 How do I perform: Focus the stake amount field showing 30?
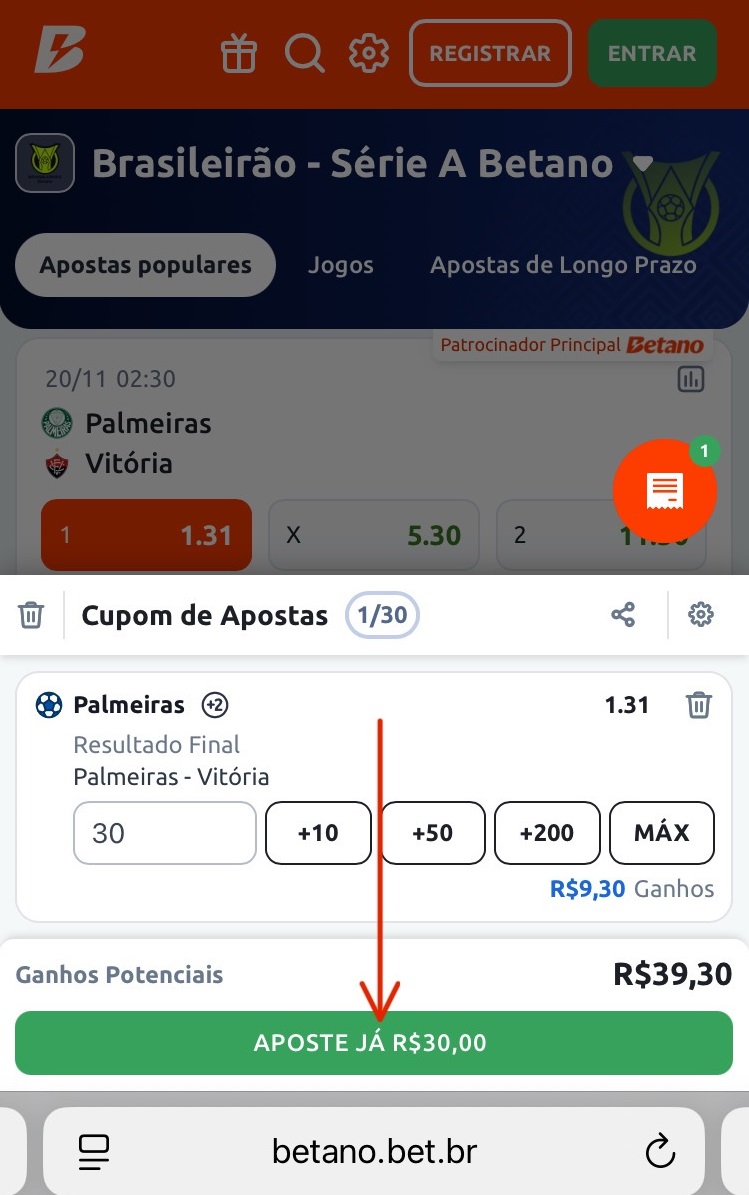165,833
